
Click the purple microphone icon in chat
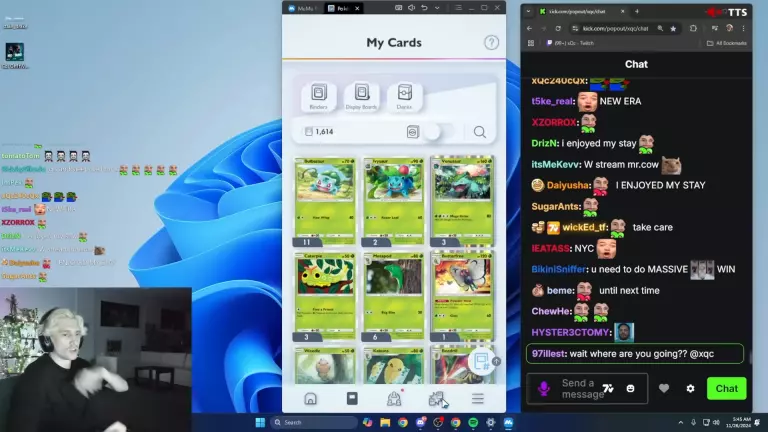click(x=544, y=388)
